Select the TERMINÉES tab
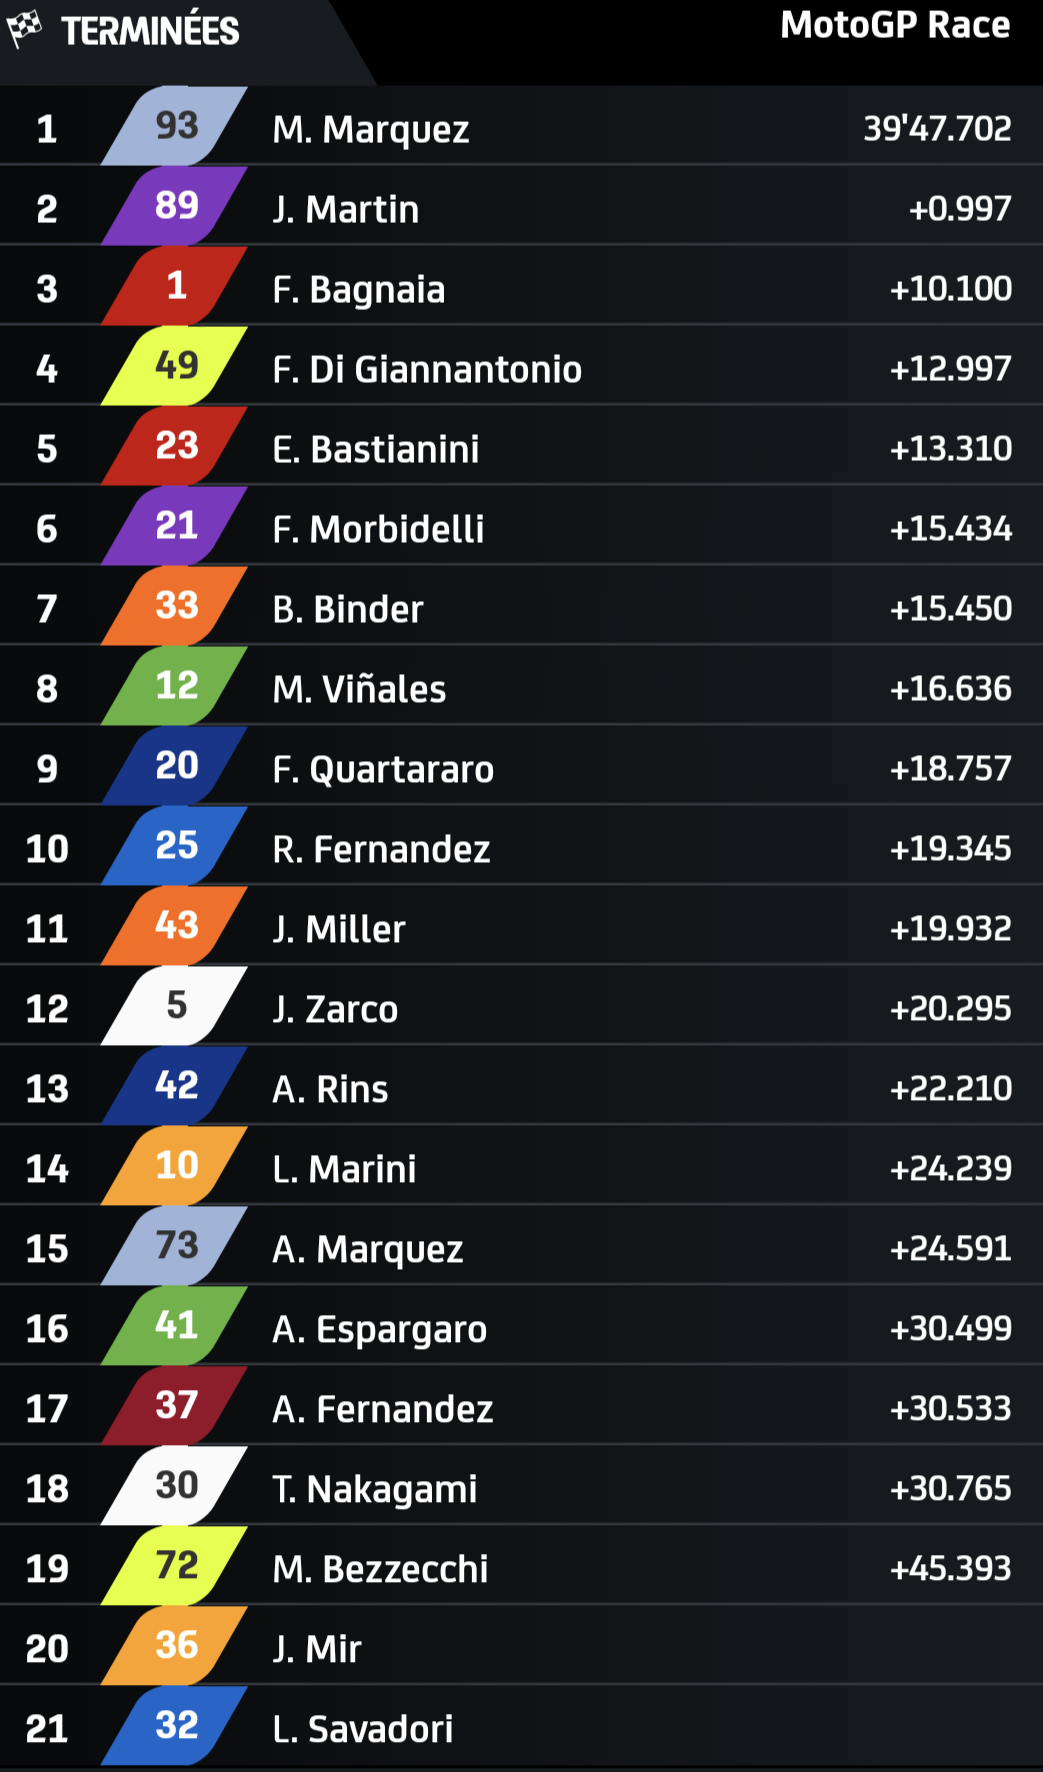This screenshot has height=1772, width=1043. 150,32
